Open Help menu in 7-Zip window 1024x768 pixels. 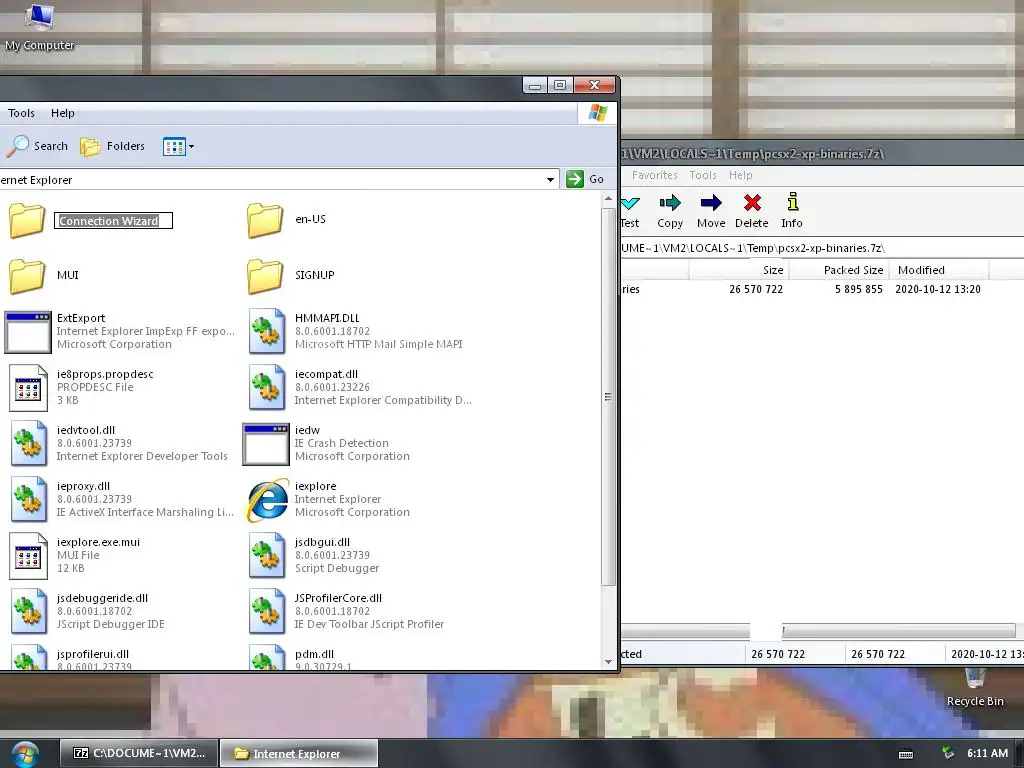(741, 175)
